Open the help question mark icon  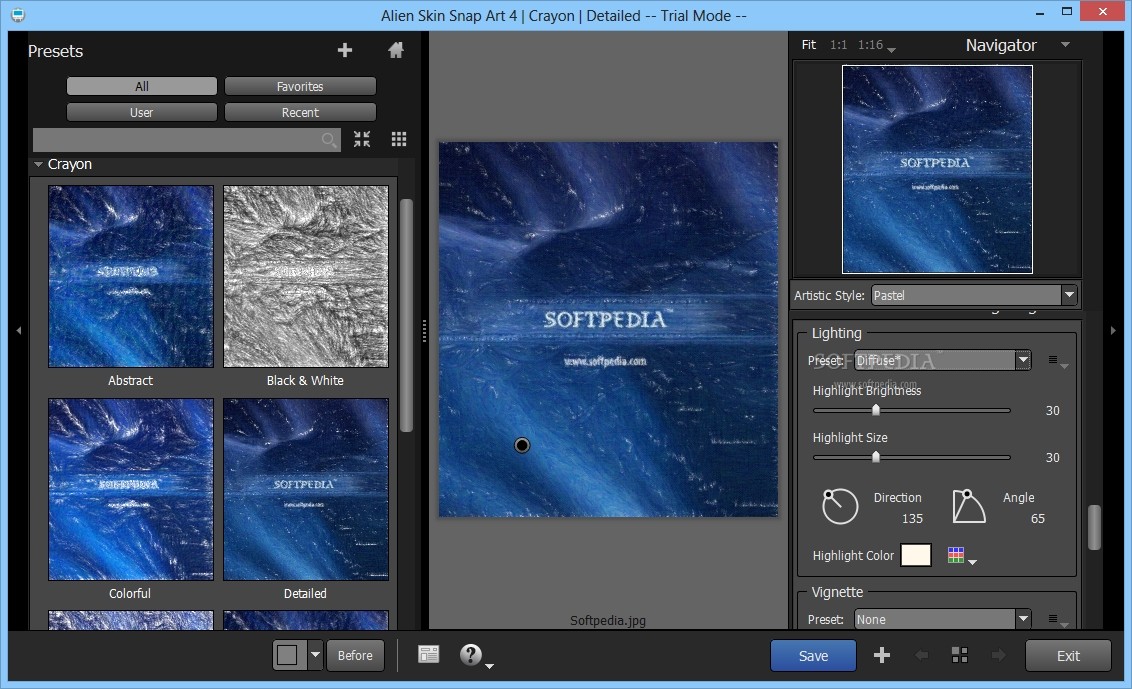click(x=470, y=654)
